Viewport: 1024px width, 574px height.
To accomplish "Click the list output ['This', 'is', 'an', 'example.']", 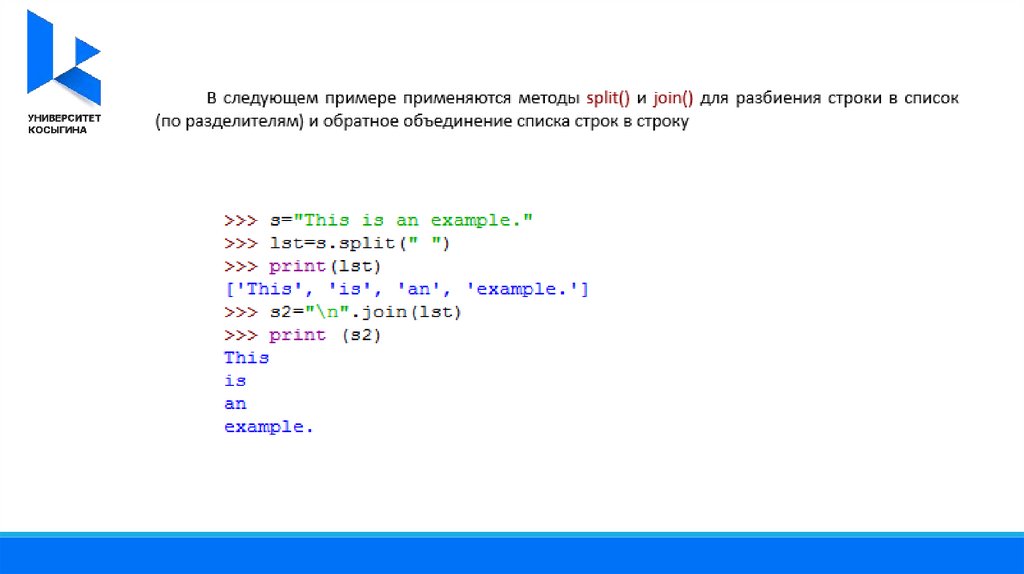I will pos(406,289).
